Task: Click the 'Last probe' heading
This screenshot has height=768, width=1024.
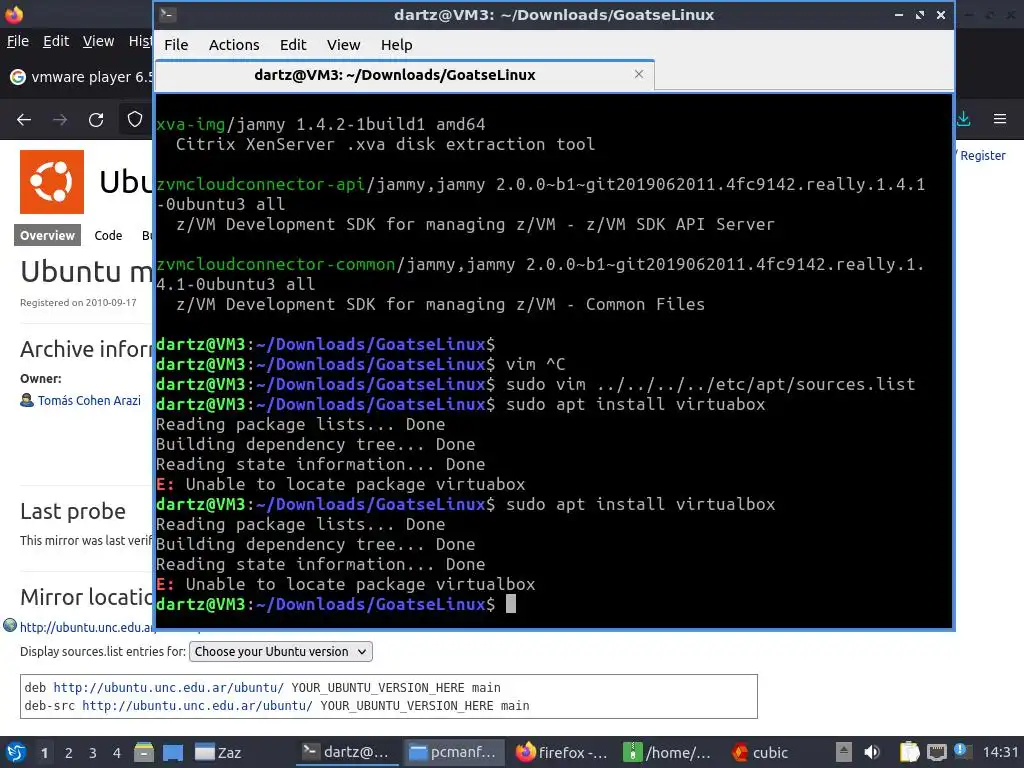Action: coord(72,511)
